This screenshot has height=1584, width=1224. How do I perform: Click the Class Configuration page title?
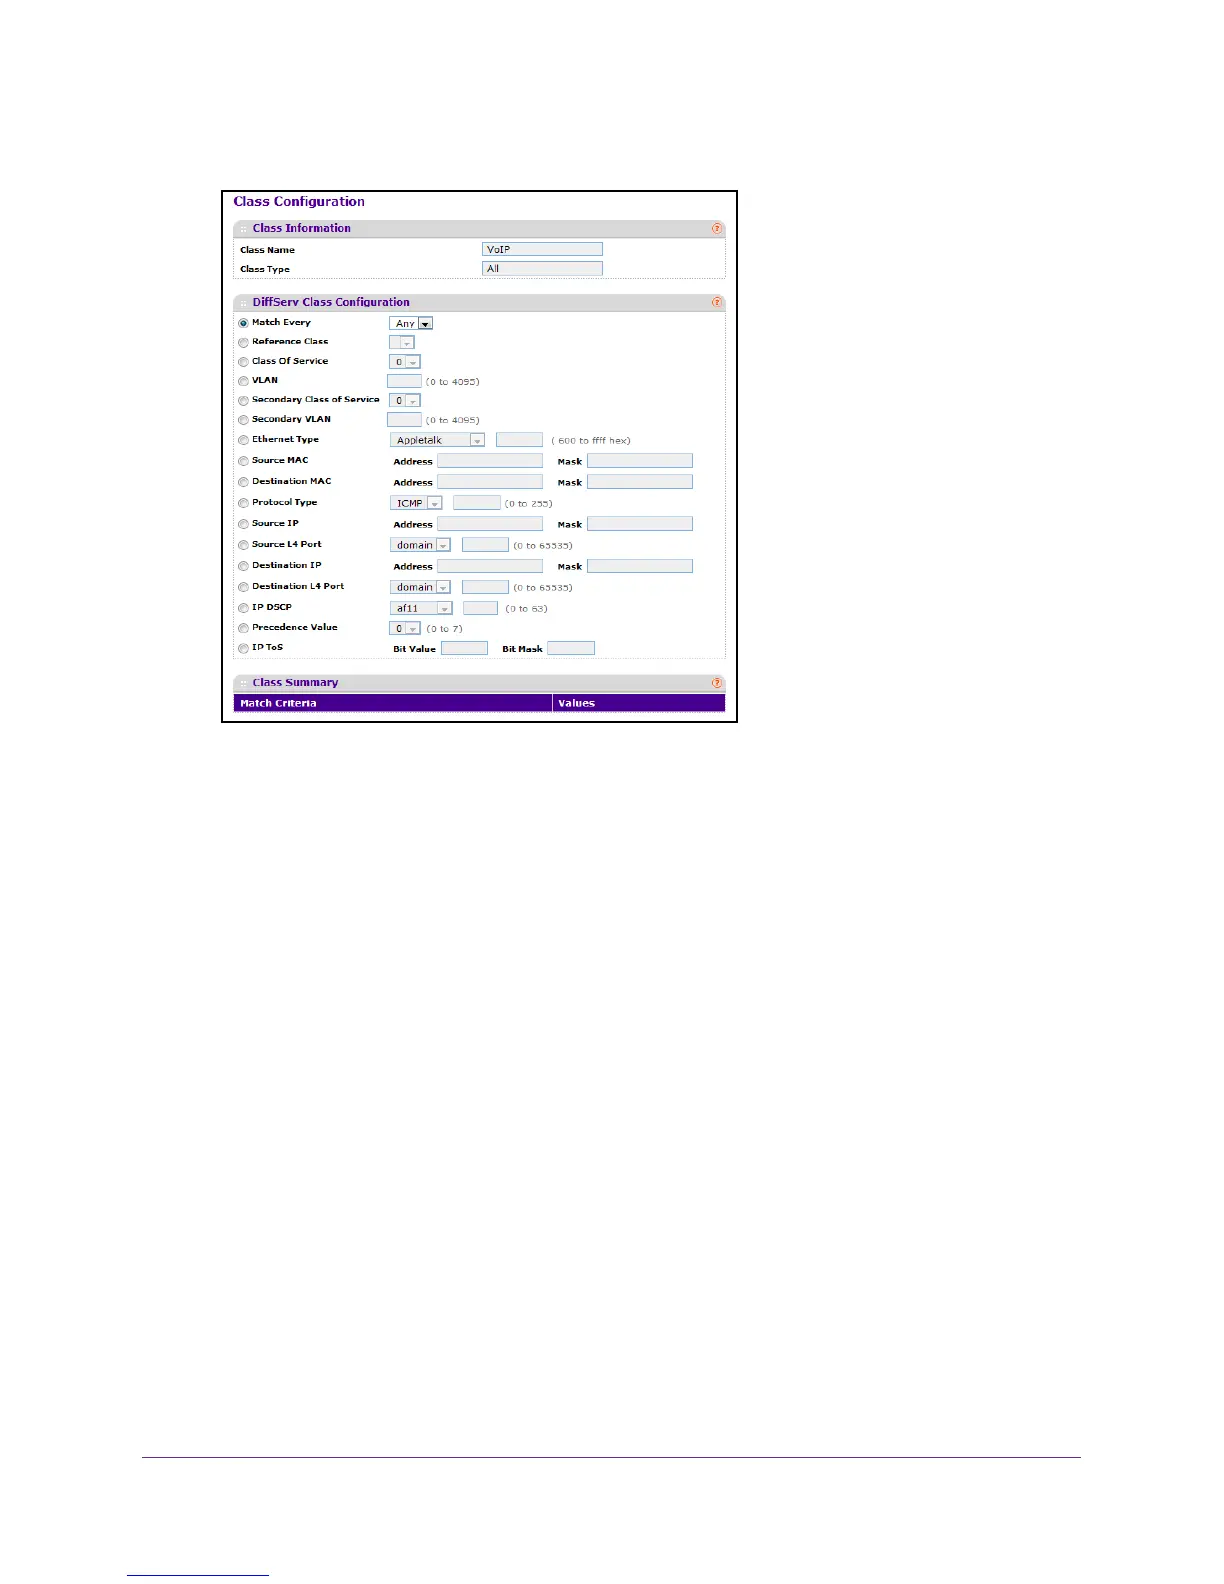[x=299, y=201]
